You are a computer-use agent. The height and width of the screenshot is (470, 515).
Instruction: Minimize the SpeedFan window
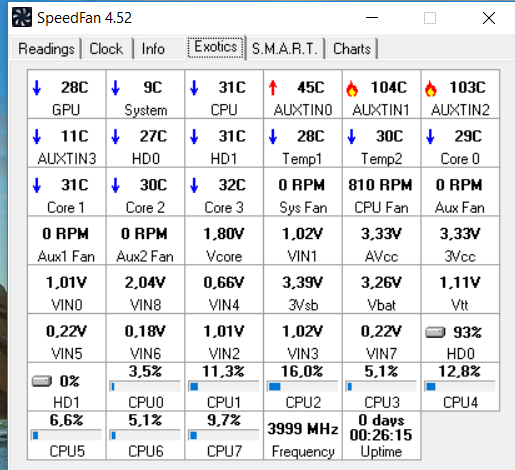(372, 18)
